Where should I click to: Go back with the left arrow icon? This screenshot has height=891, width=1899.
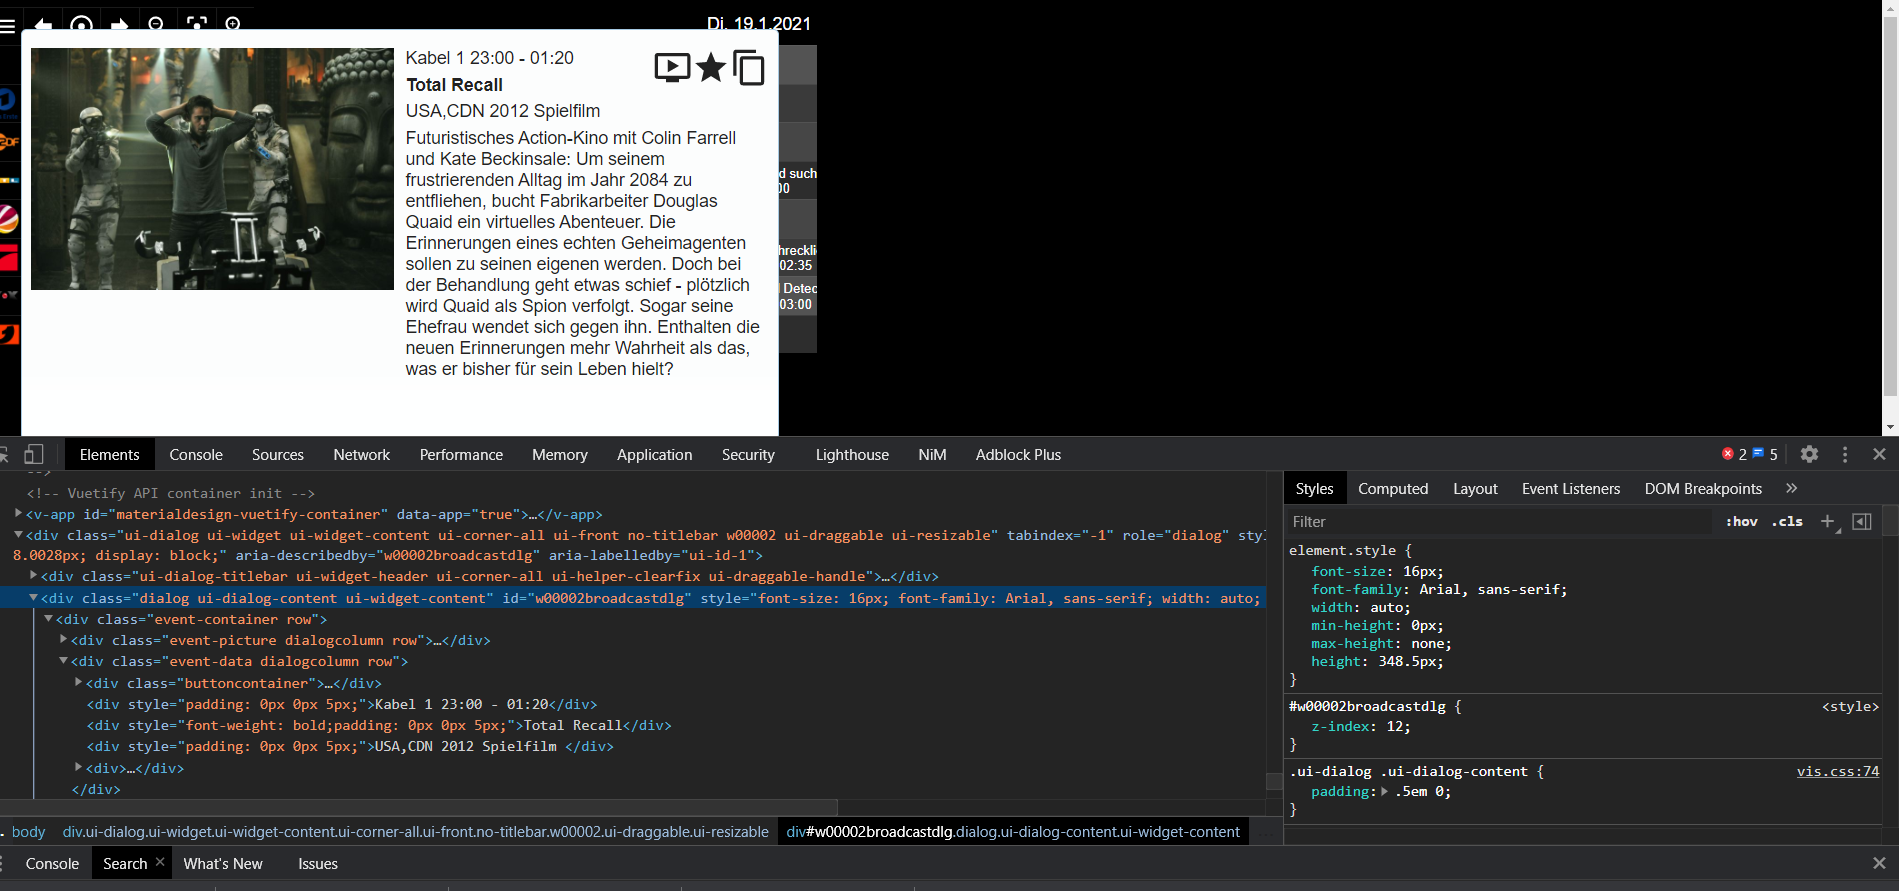click(x=43, y=24)
